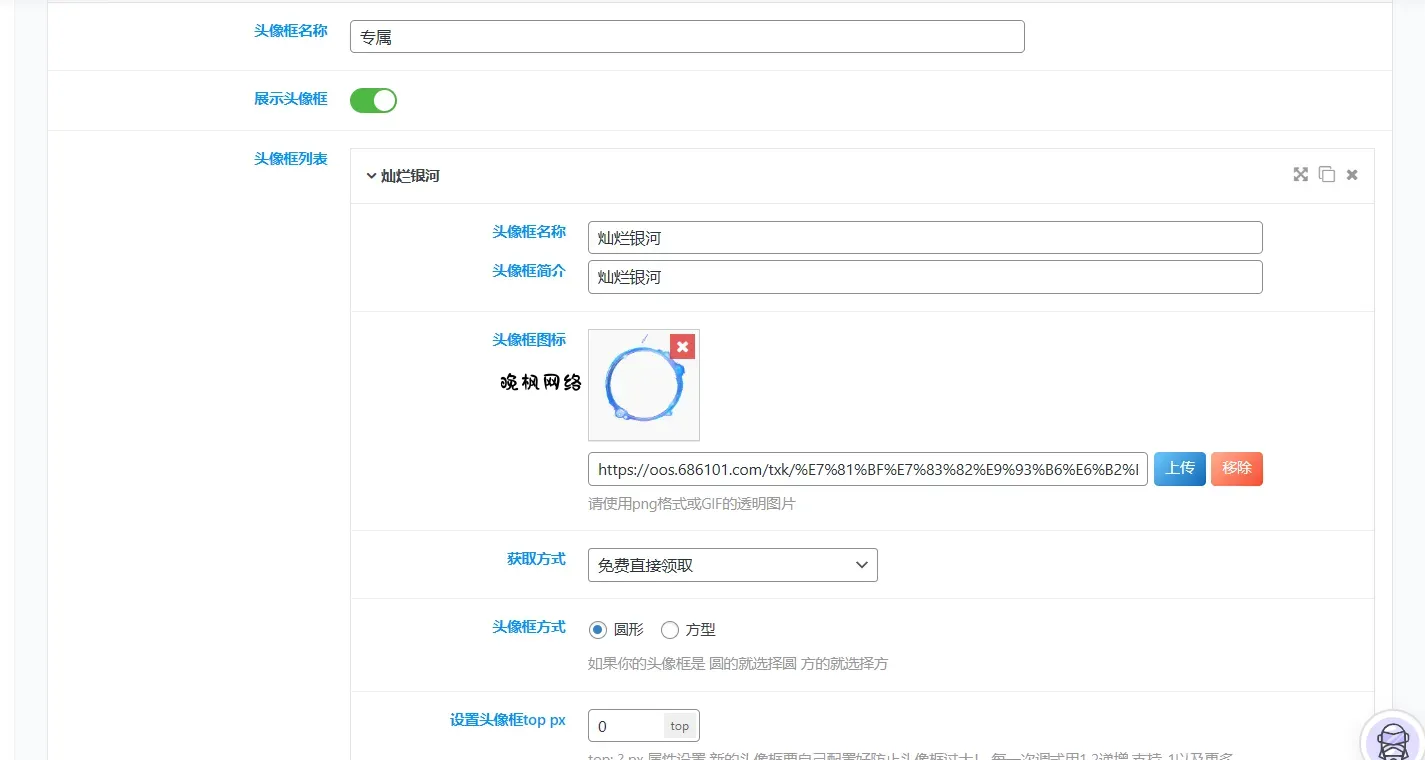The height and width of the screenshot is (760, 1425).
Task: Click the image URL input field
Action: [x=867, y=469]
